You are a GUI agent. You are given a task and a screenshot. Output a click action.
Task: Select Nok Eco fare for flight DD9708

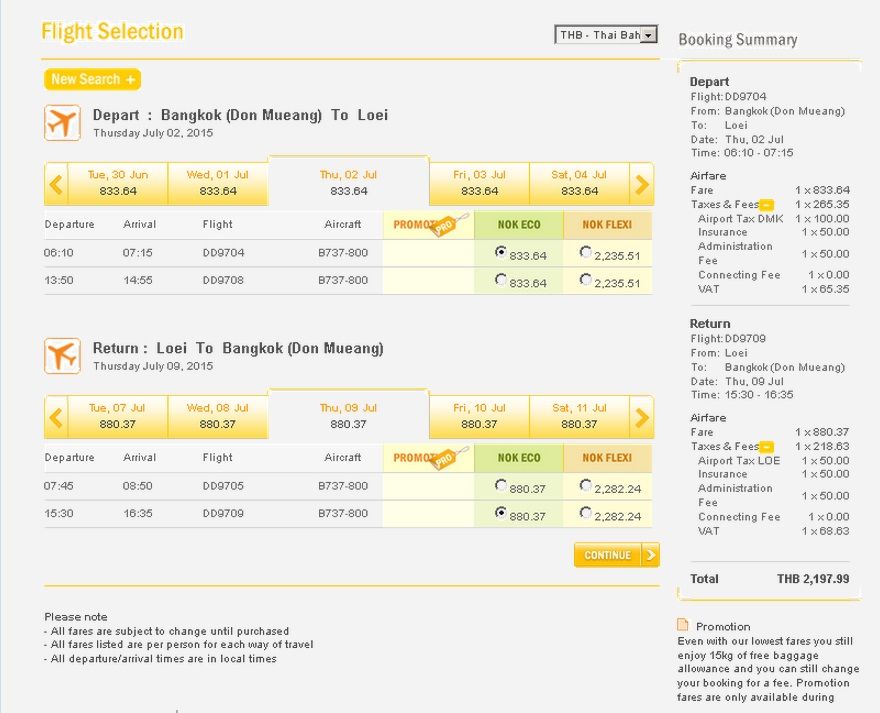[x=501, y=279]
